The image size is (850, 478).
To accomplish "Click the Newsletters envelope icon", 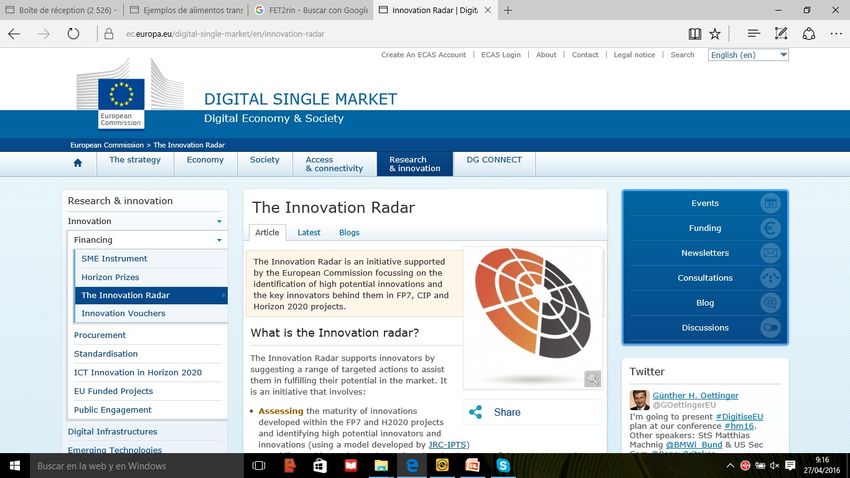I will 770,253.
